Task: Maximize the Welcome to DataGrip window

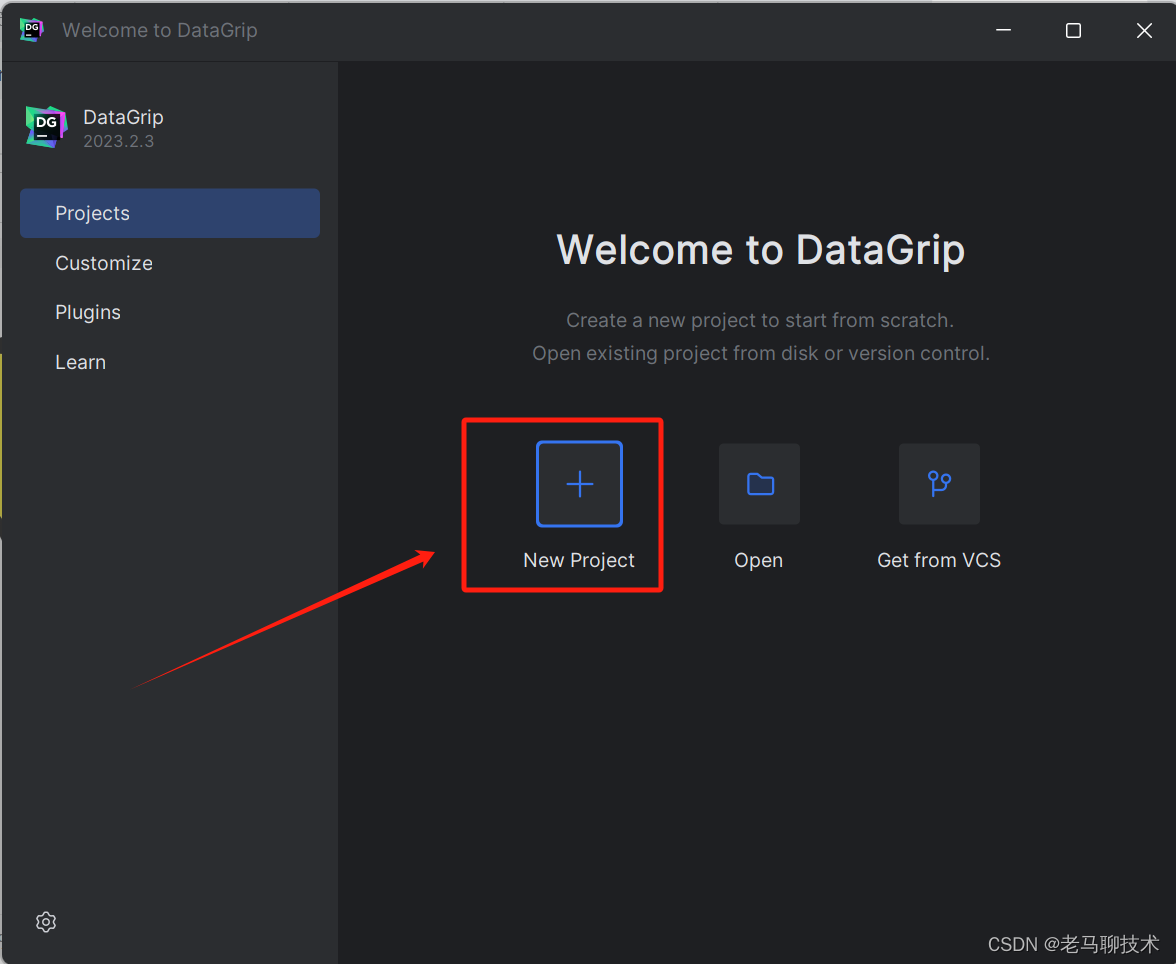Action: [x=1073, y=30]
